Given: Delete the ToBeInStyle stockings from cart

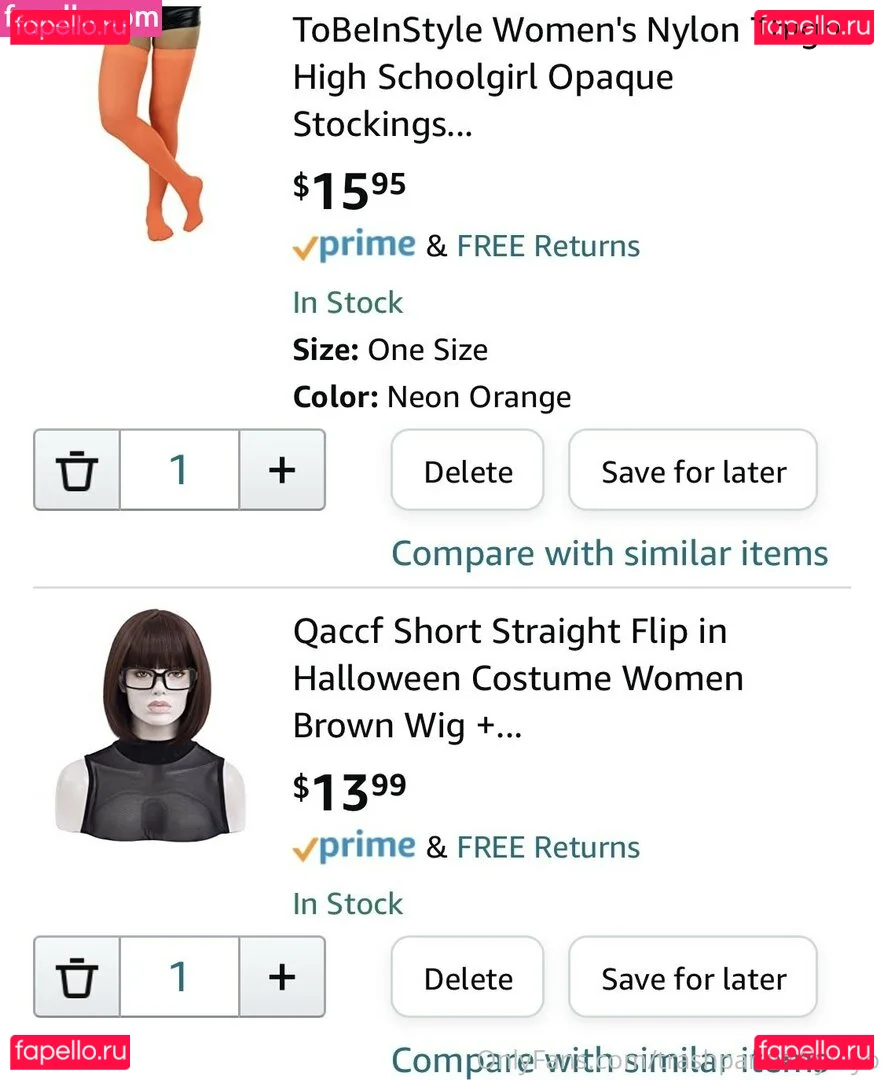Looking at the screenshot, I should click(x=467, y=471).
